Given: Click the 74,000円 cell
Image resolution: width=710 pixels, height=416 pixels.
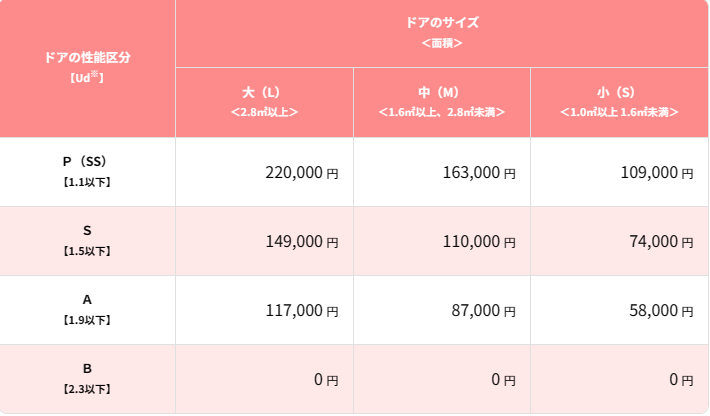Looking at the screenshot, I should pyautogui.click(x=619, y=241).
